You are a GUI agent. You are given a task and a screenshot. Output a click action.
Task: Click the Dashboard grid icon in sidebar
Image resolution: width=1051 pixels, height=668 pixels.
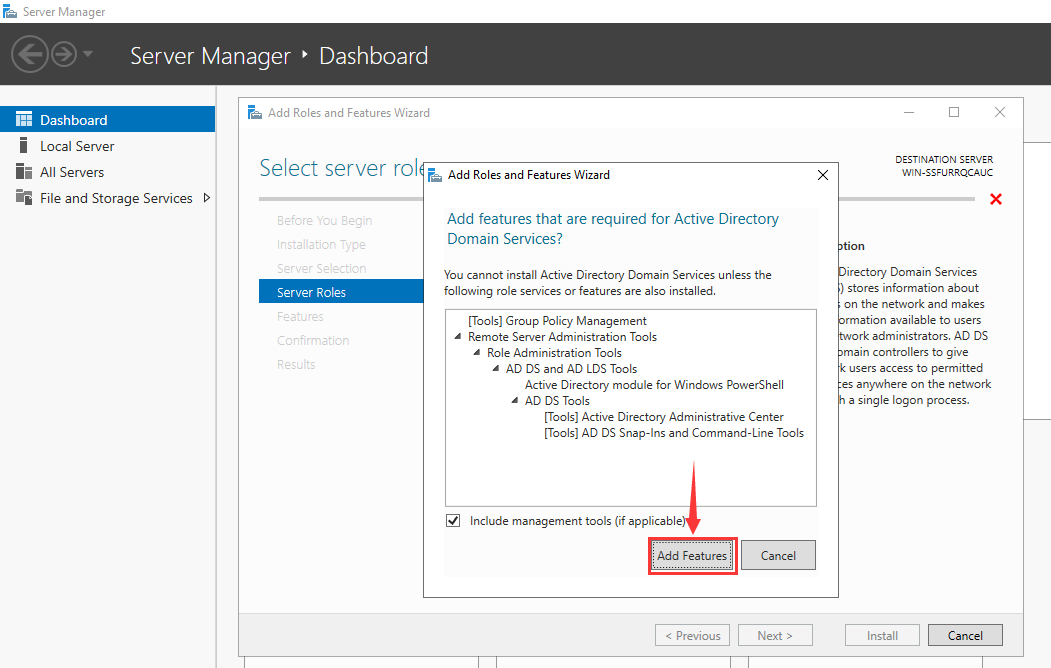coord(24,120)
